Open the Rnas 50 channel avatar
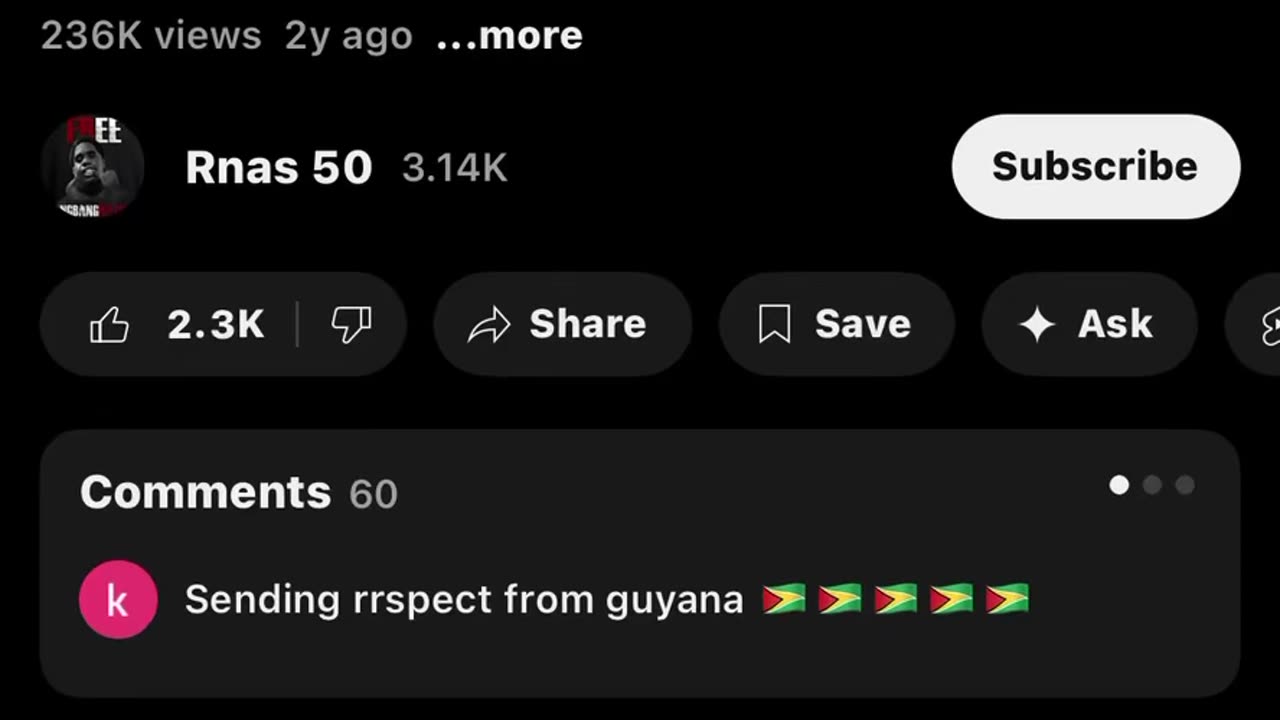Viewport: 1280px width, 720px height. pos(93,167)
